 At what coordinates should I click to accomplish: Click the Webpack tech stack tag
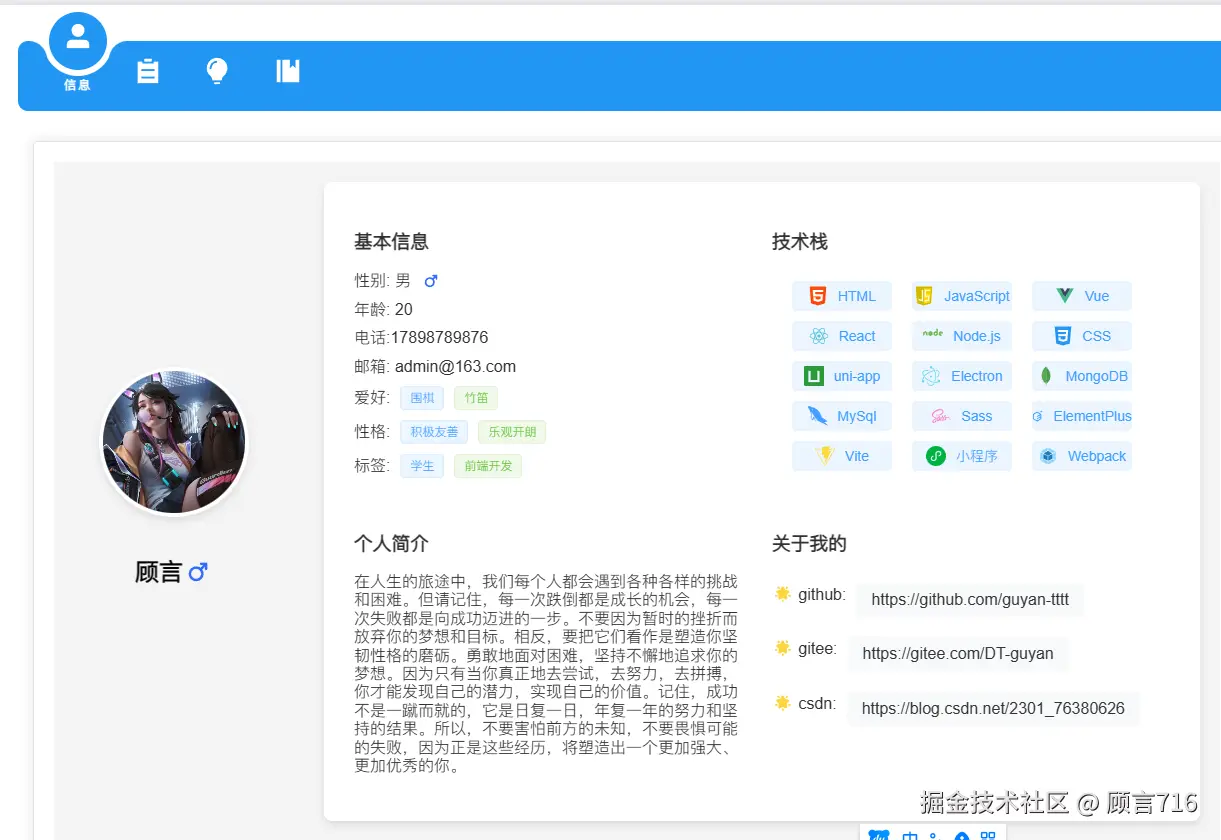(1081, 456)
